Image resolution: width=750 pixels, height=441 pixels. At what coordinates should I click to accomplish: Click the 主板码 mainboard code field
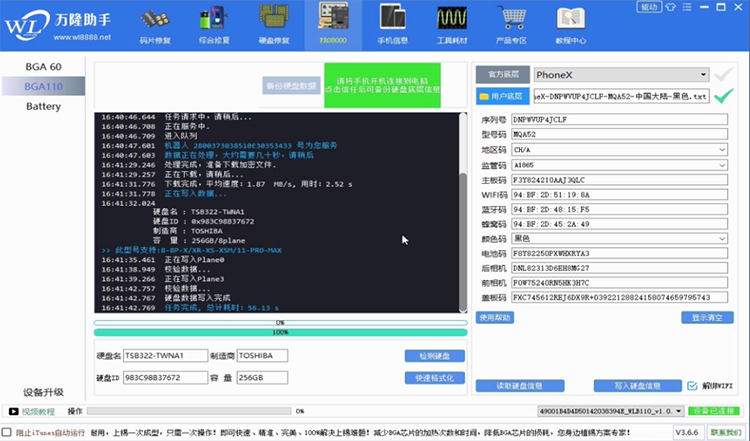[619, 180]
